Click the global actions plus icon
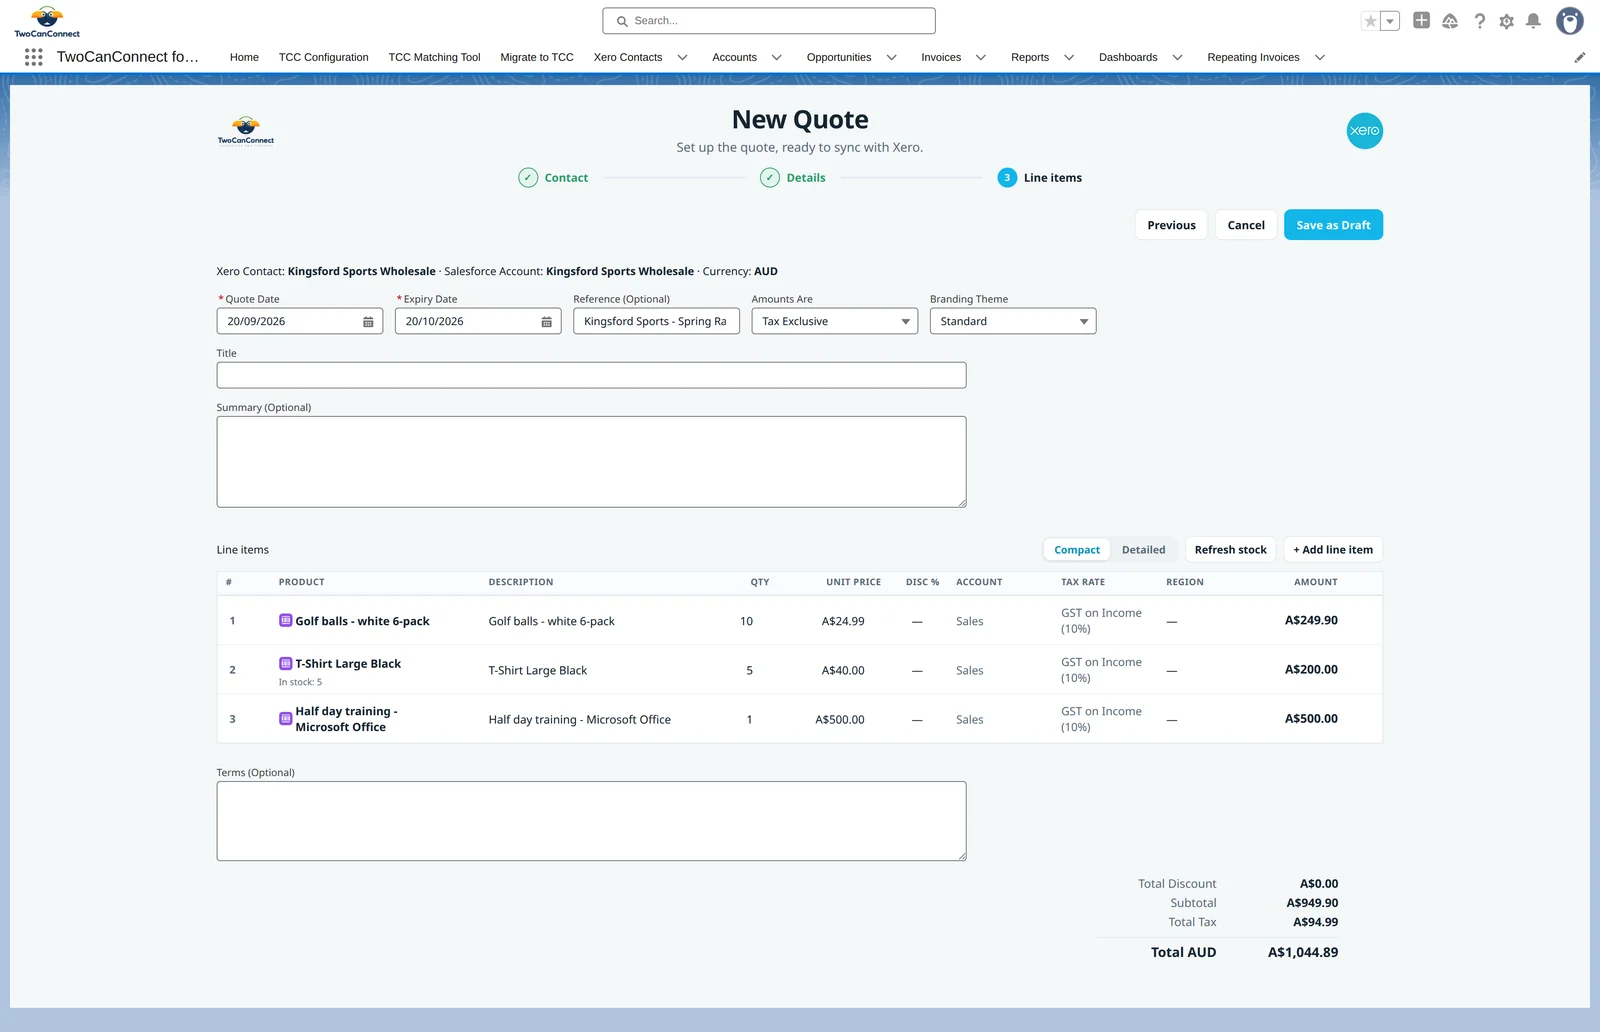The image size is (1600, 1032). click(x=1421, y=20)
